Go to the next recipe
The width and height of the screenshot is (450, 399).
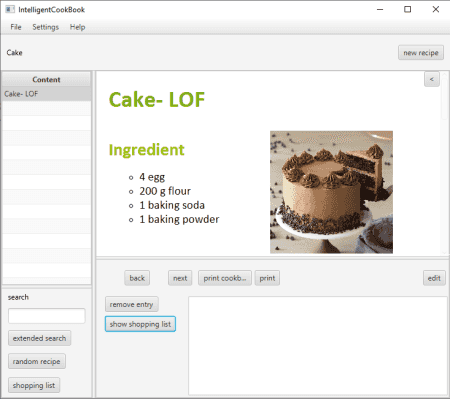180,278
